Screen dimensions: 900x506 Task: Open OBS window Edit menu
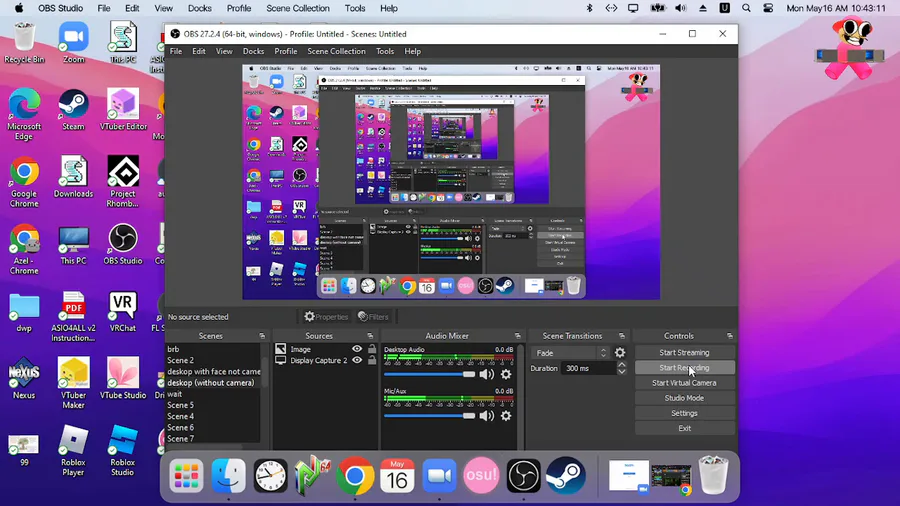click(199, 51)
